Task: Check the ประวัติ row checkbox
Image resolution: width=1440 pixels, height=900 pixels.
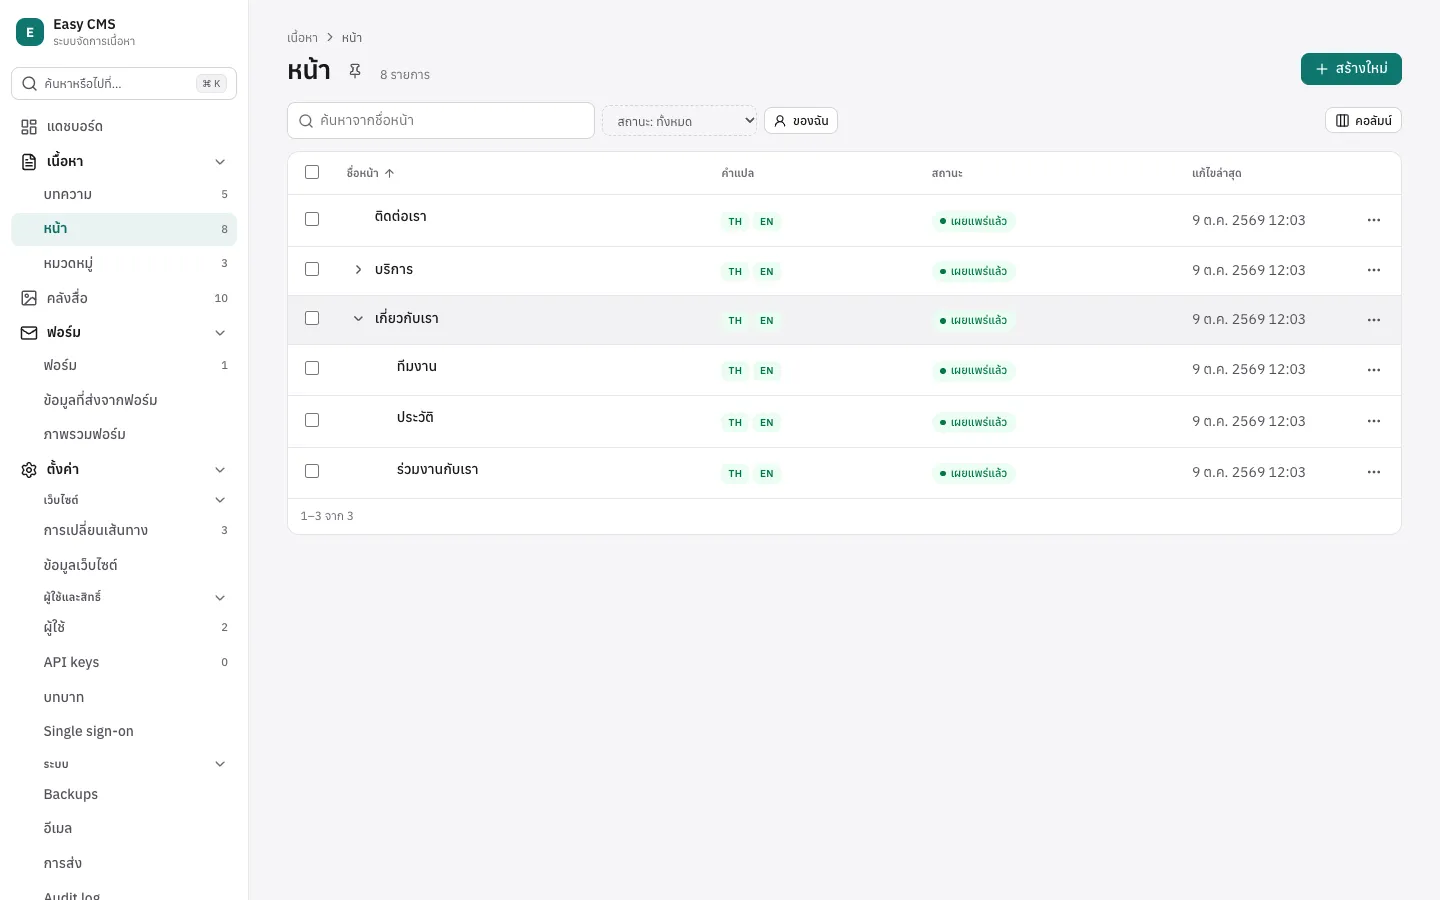Action: click(x=312, y=420)
